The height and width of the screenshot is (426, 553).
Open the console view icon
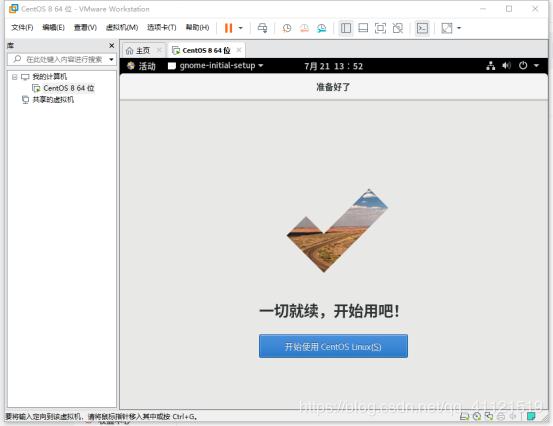tap(422, 28)
